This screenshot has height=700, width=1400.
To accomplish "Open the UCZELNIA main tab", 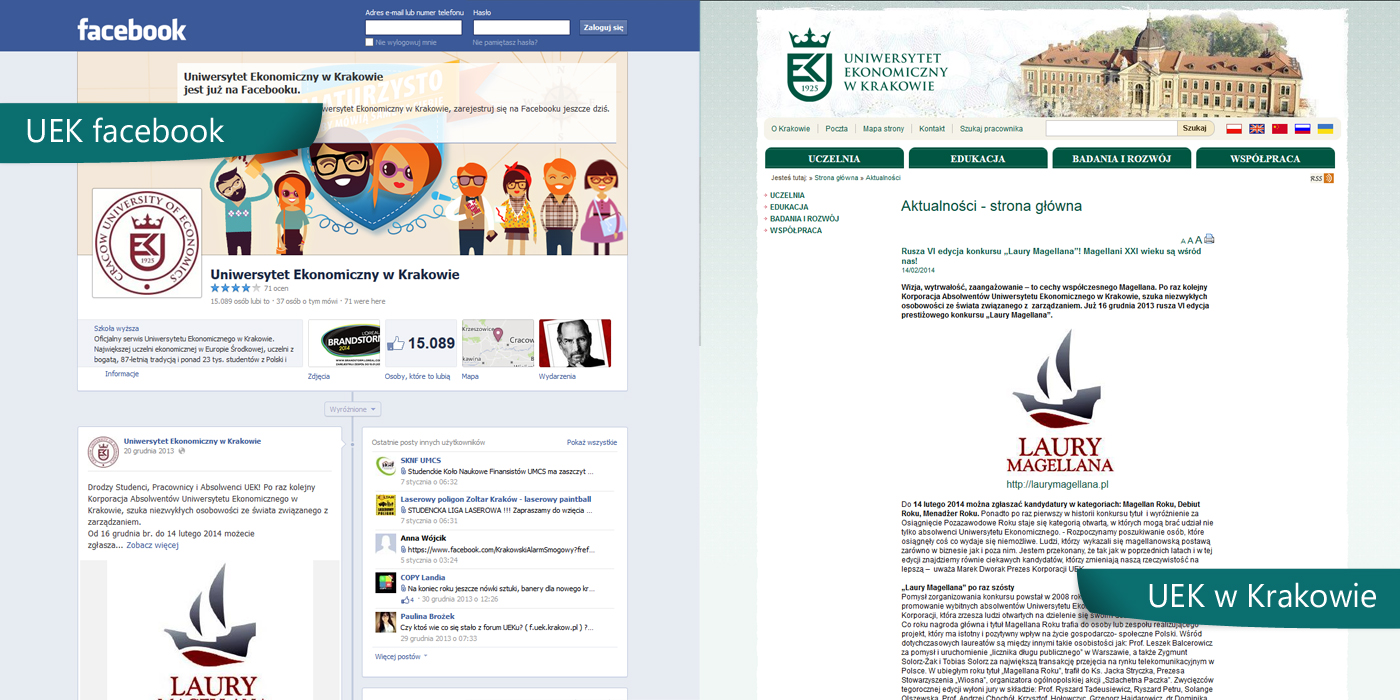I will (x=834, y=158).
